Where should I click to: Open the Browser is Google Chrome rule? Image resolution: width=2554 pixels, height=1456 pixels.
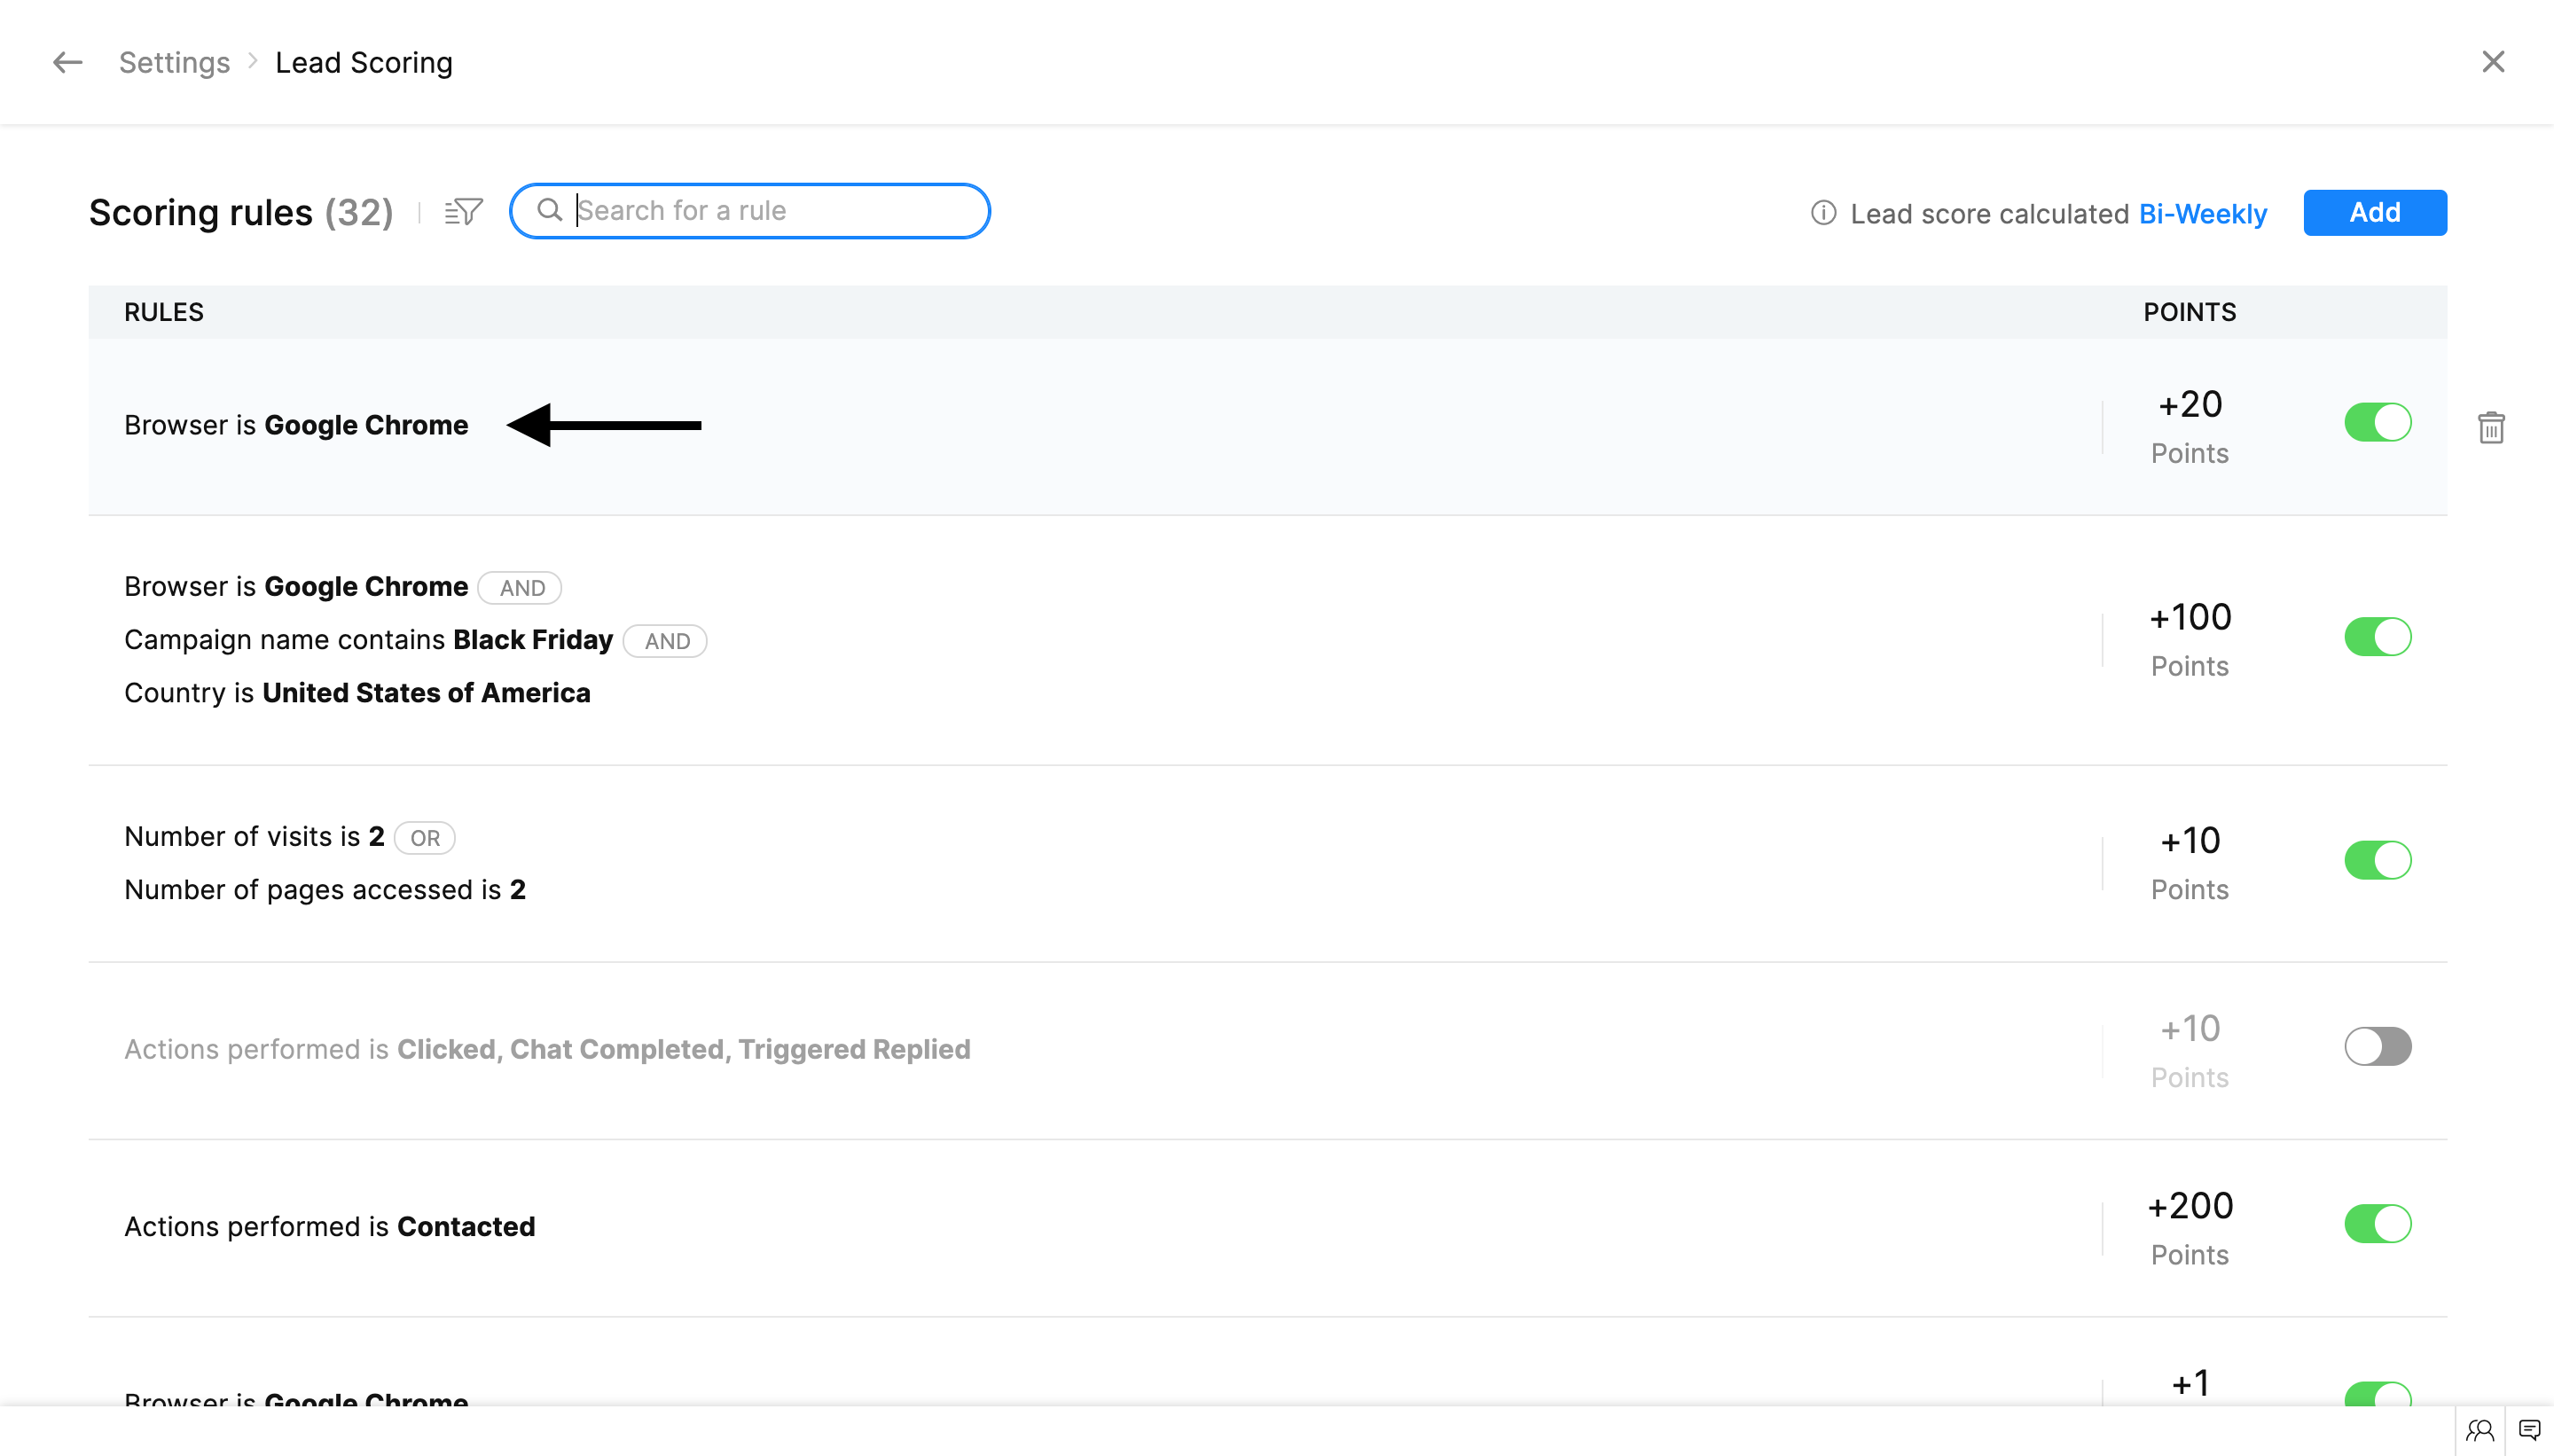pyautogui.click(x=296, y=426)
